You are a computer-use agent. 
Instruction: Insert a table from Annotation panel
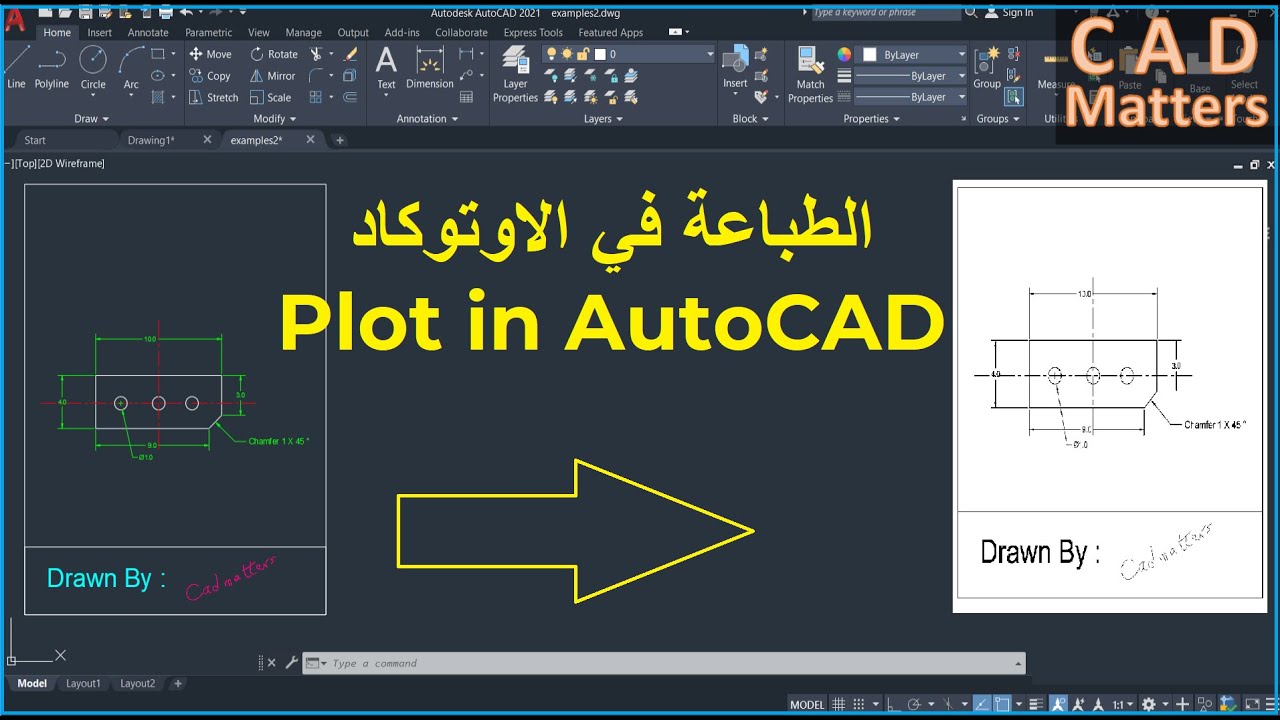point(466,97)
